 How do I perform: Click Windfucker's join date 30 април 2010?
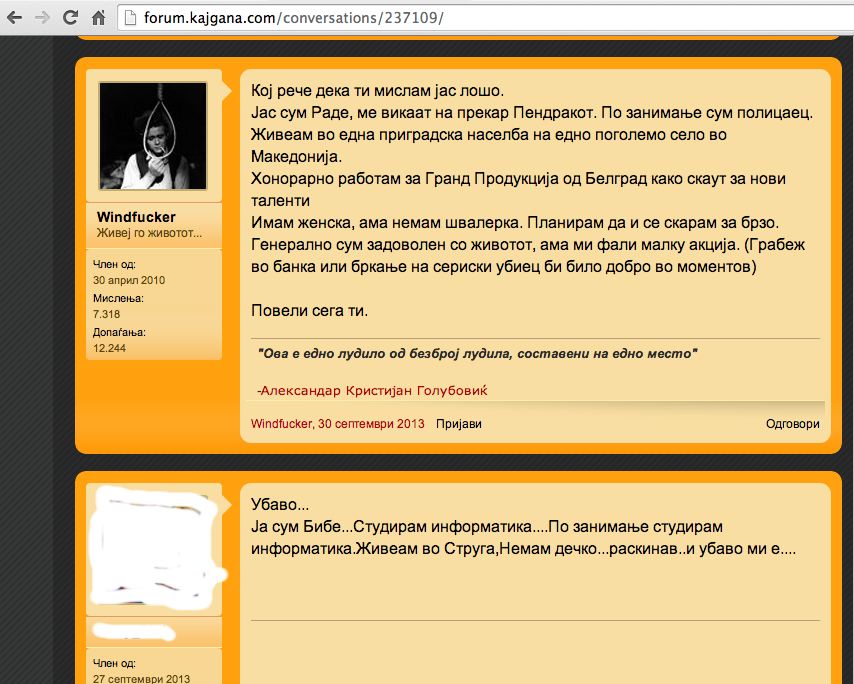click(x=129, y=280)
